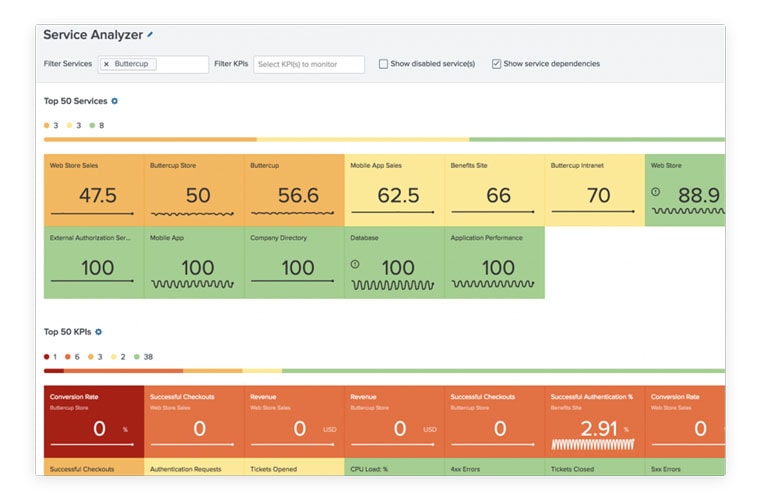Open settings gear next to Top 50 Services
The image size is (760, 500).
tap(115, 101)
